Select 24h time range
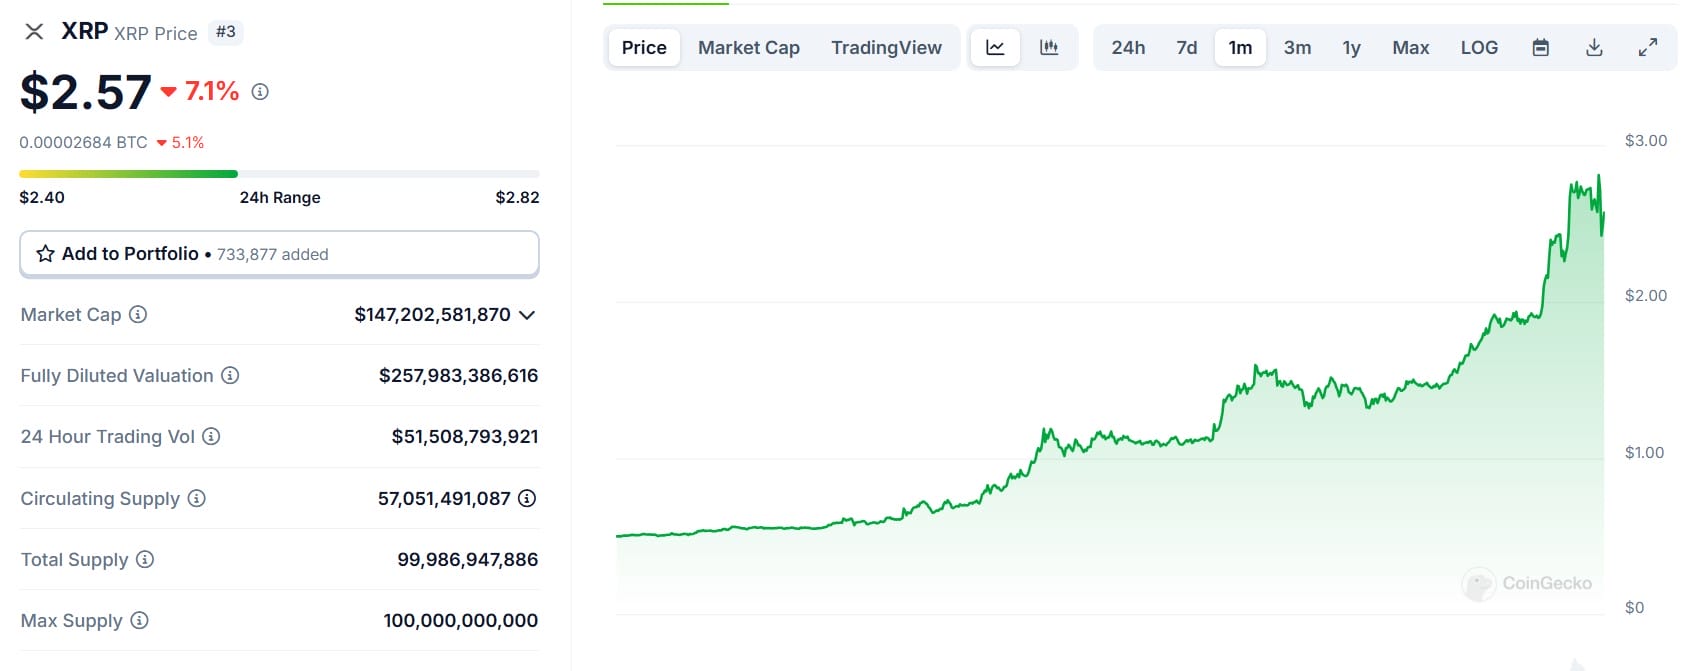Screen dimensions: 1685x671 (x=1128, y=47)
